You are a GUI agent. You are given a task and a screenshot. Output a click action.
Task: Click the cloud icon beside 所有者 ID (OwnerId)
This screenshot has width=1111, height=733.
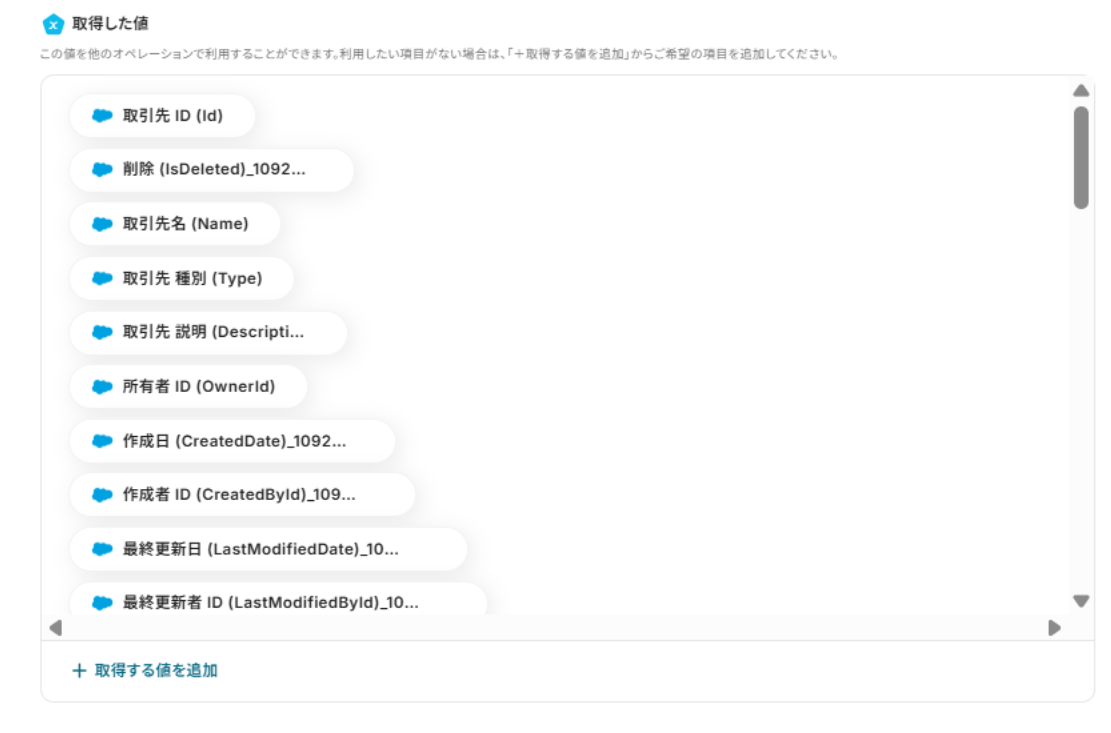pyautogui.click(x=102, y=387)
